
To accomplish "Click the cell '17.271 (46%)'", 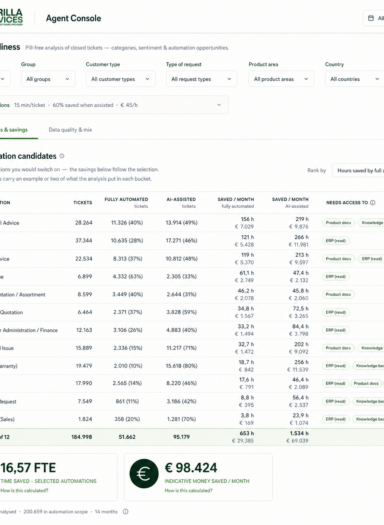I will [181, 241].
